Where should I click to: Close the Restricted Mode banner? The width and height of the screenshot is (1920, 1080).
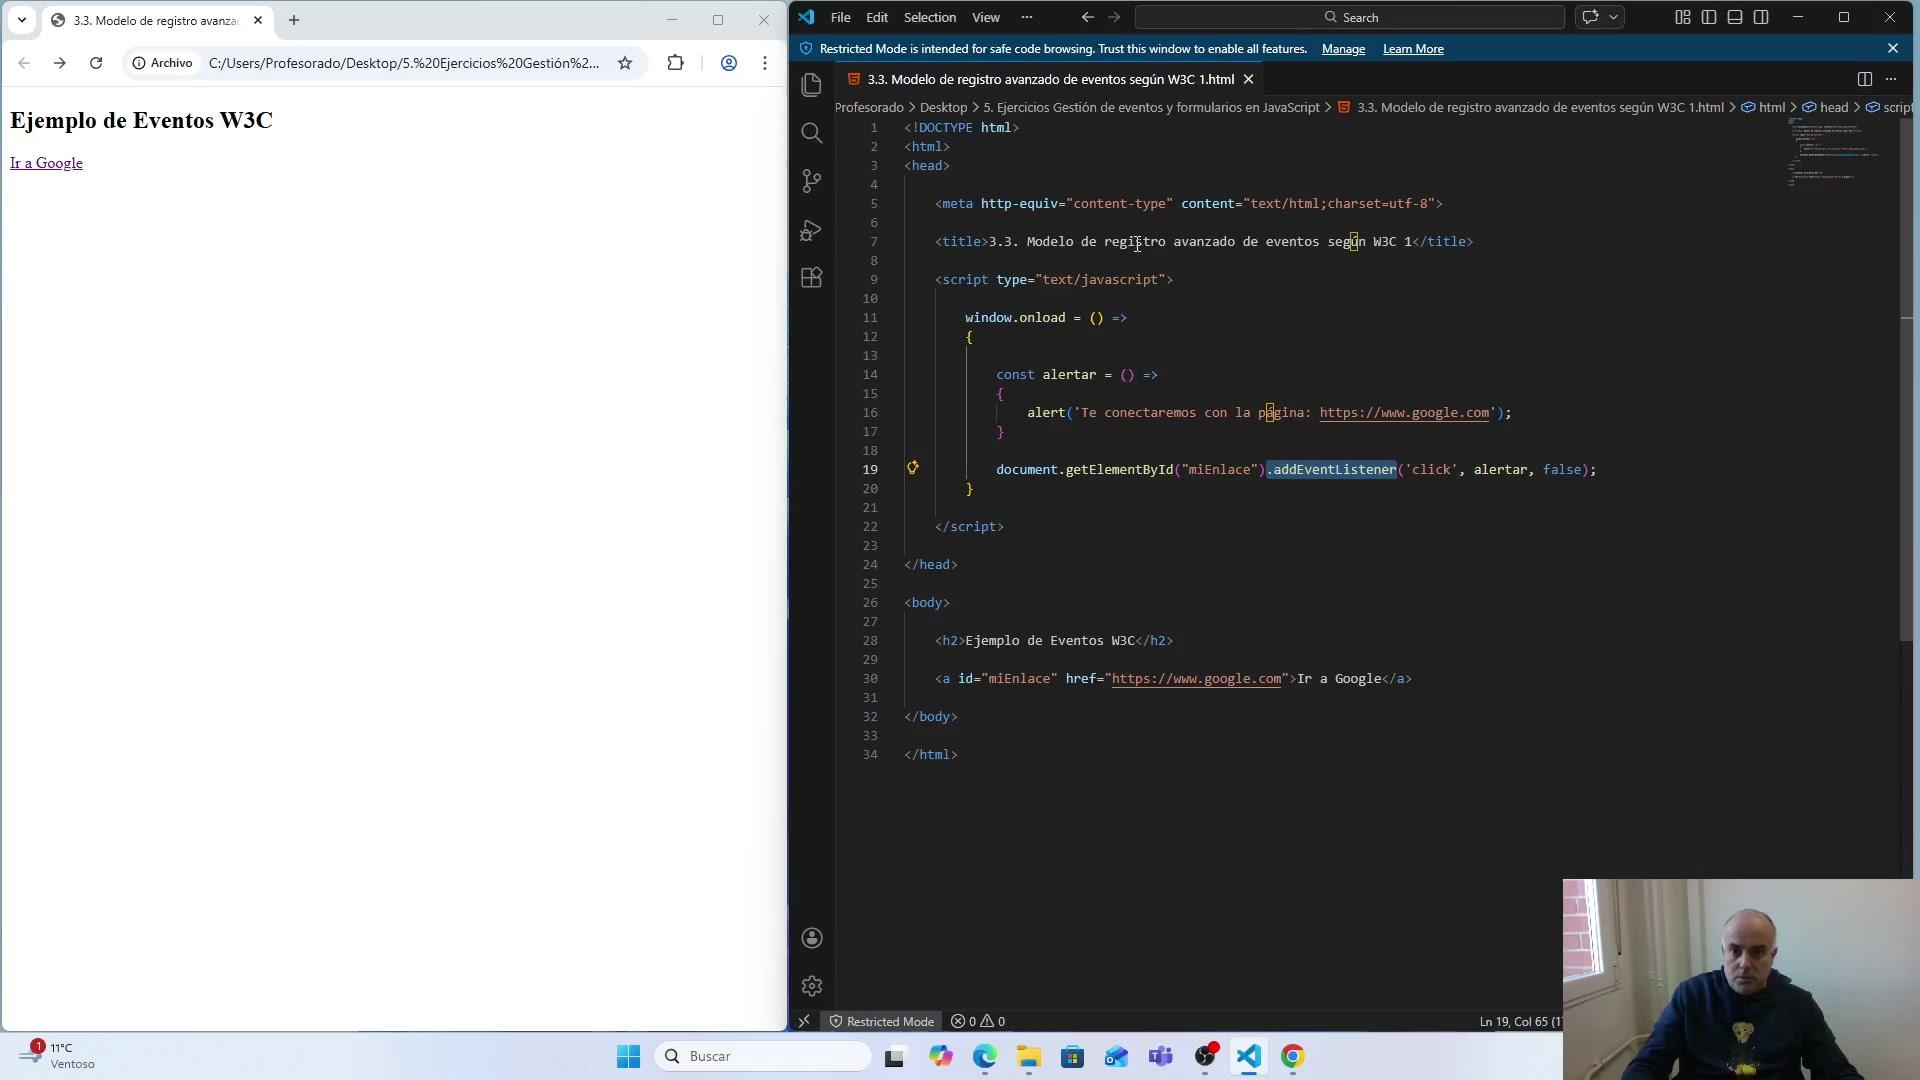(x=1893, y=48)
